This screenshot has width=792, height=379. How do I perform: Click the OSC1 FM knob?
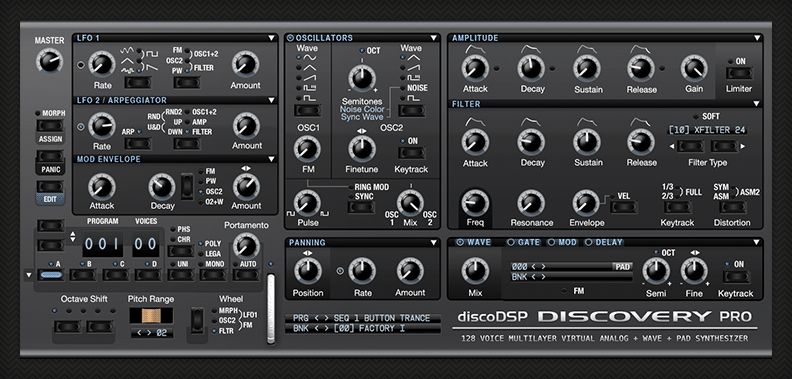point(307,149)
